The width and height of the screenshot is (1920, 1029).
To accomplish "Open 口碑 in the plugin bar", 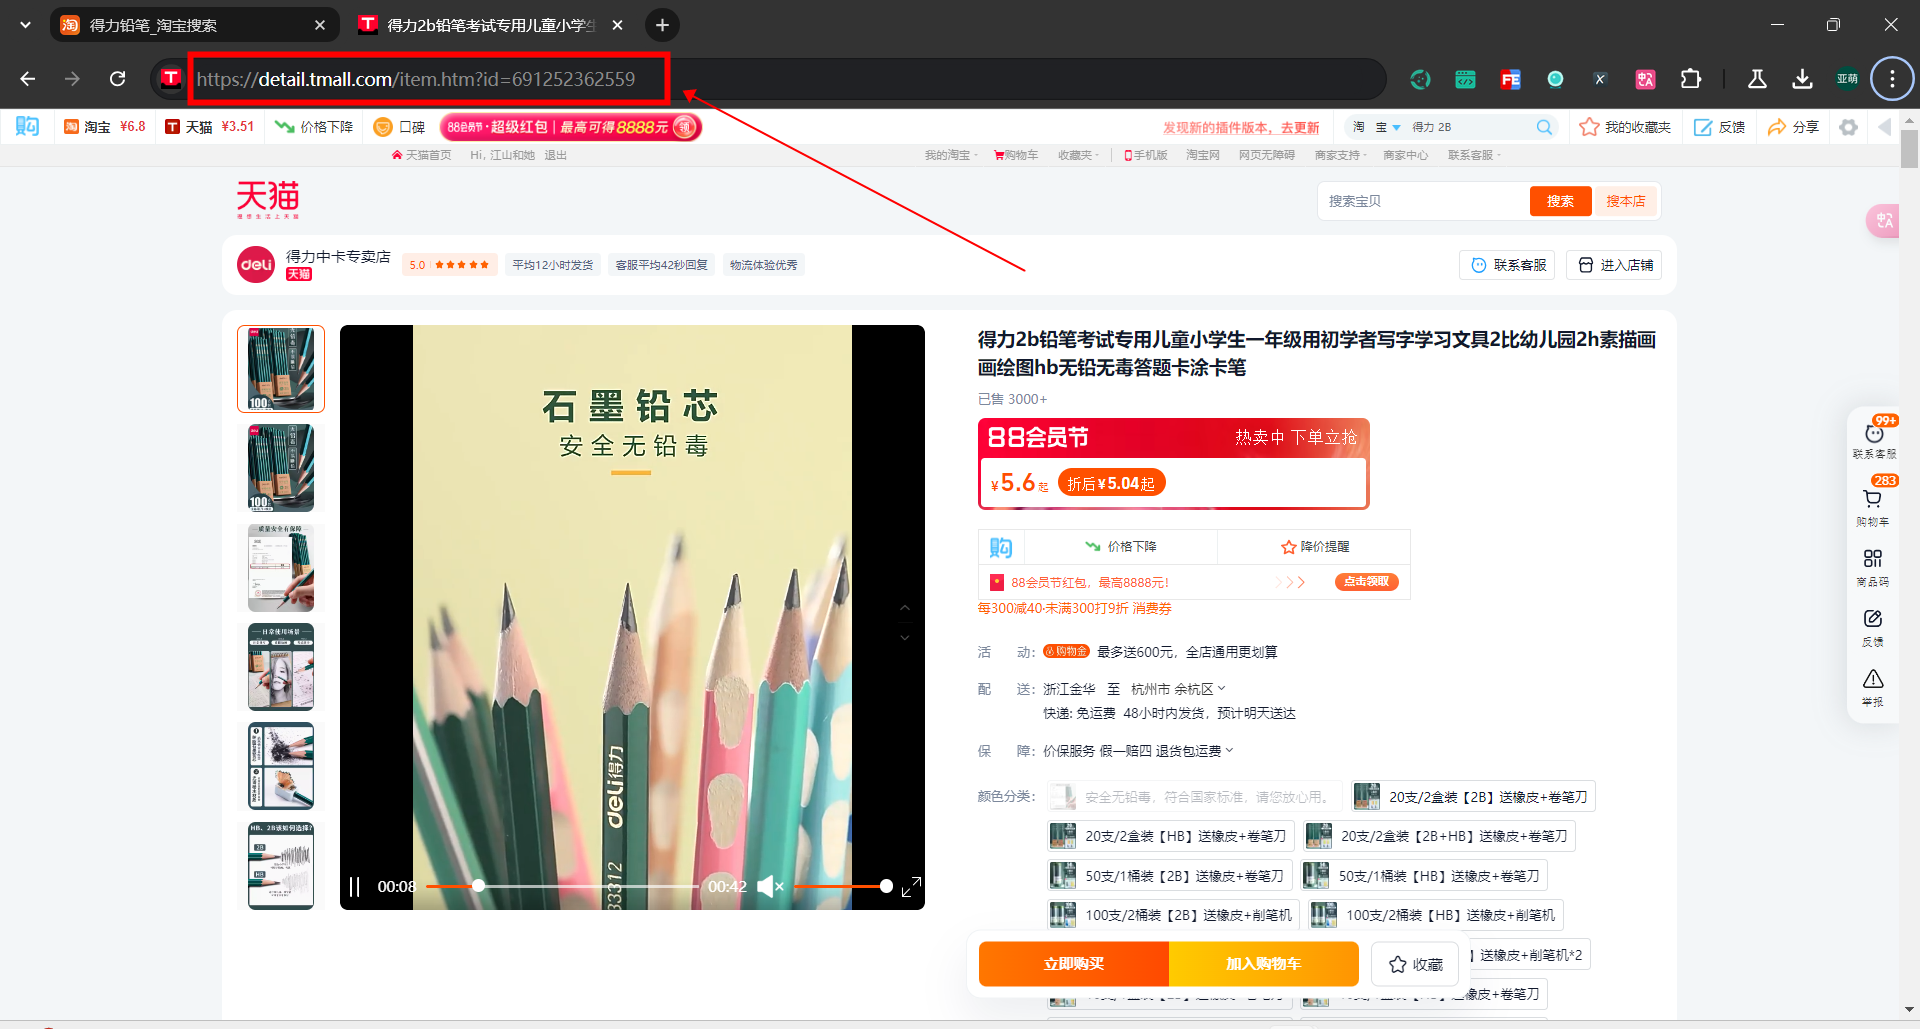I will point(399,127).
